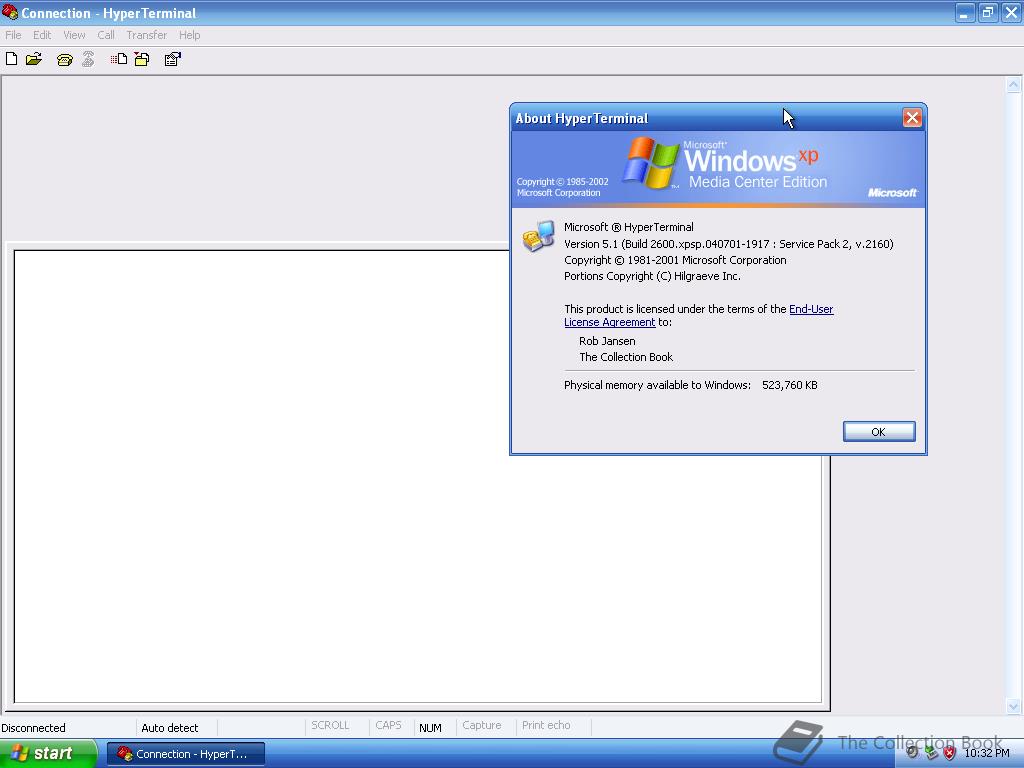Click the Windows start button
The height and width of the screenshot is (768, 1024).
[48, 753]
